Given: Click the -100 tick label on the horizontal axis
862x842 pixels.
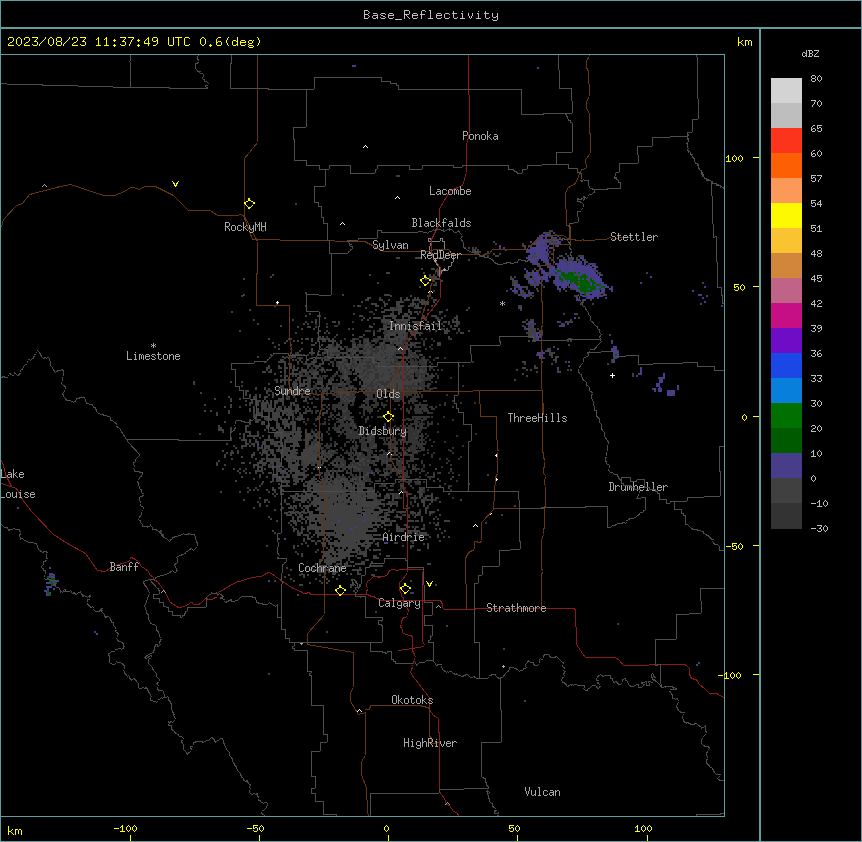Looking at the screenshot, I should (x=125, y=828).
